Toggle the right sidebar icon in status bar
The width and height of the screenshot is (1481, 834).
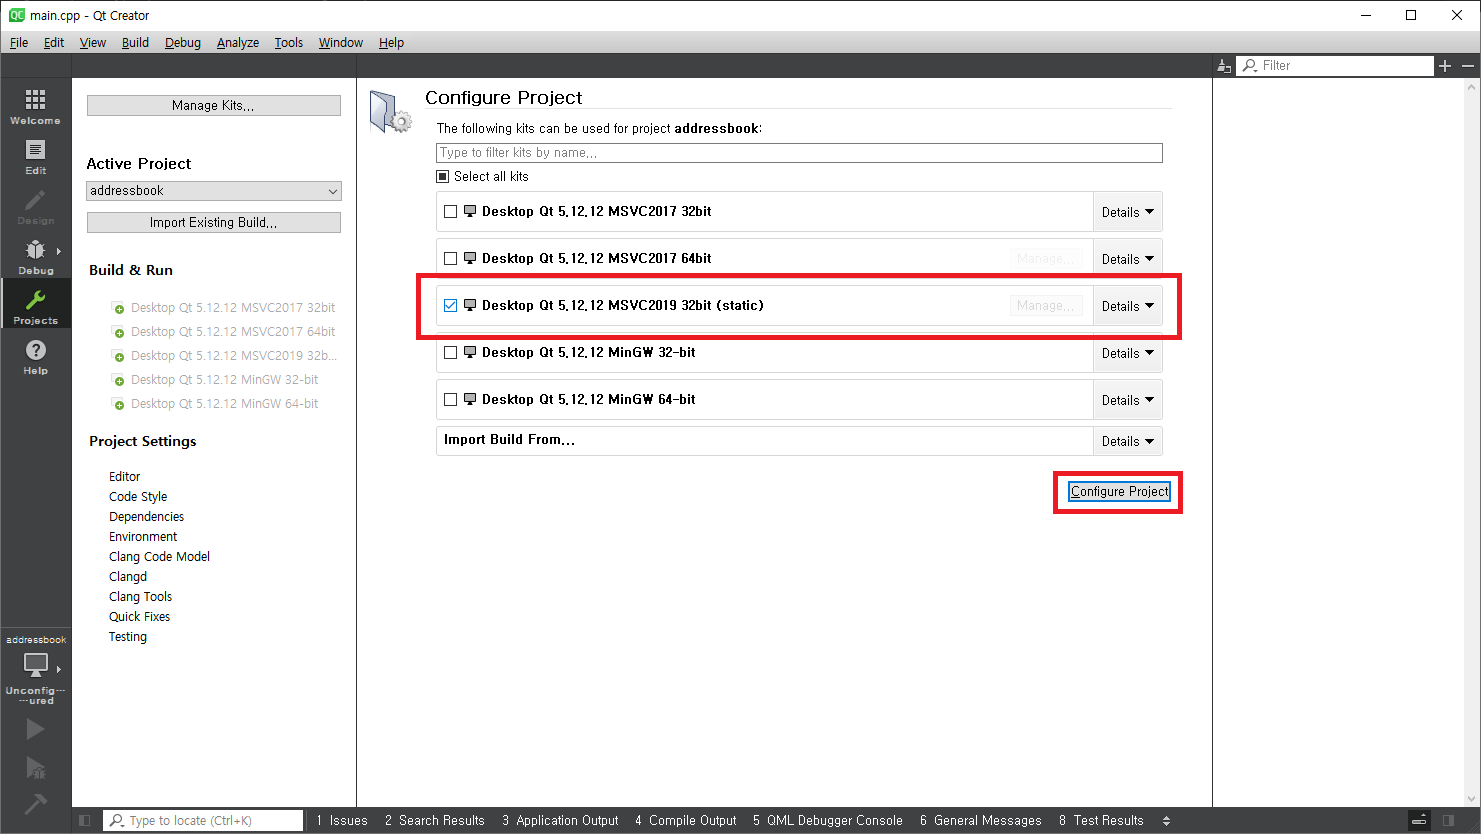(x=1449, y=820)
